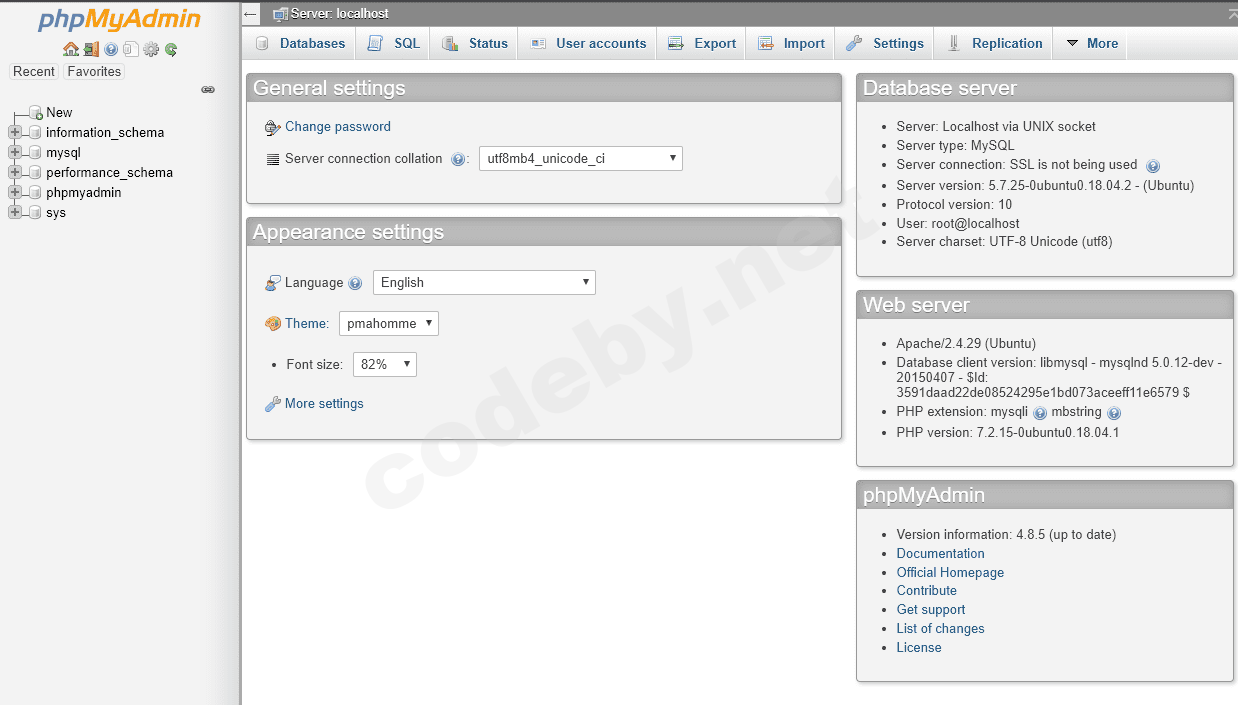The image size is (1238, 705).
Task: Go to the Import tab
Action: coord(791,43)
